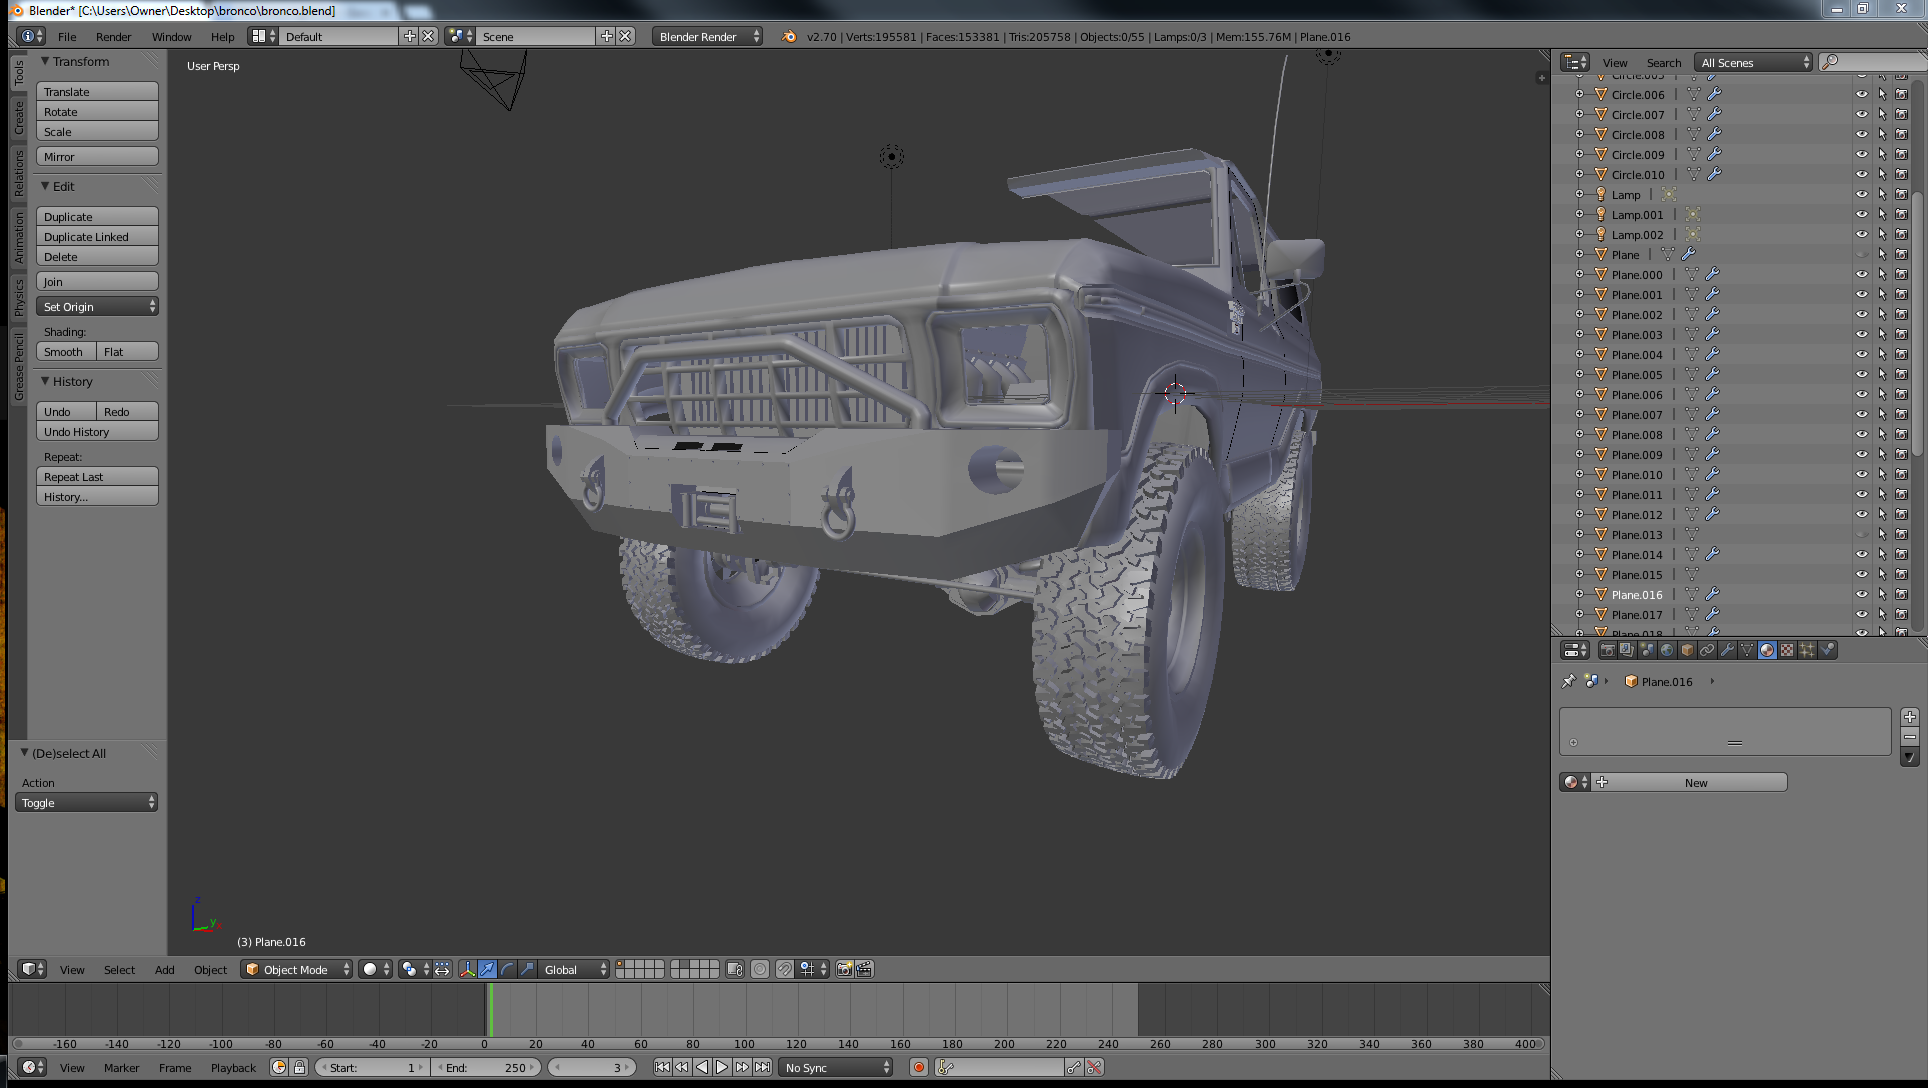The height and width of the screenshot is (1088, 1928).
Task: Open the Particles sparkle properties tab
Action: click(1807, 650)
